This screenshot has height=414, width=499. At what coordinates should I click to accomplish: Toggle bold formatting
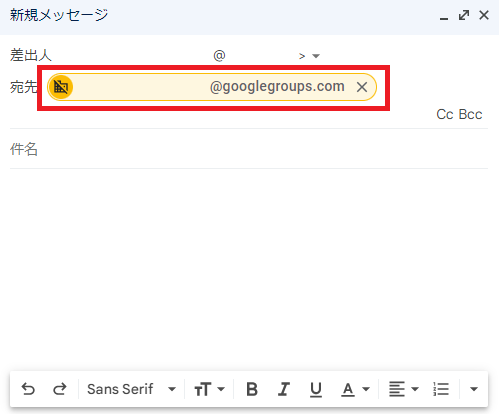pyautogui.click(x=252, y=389)
